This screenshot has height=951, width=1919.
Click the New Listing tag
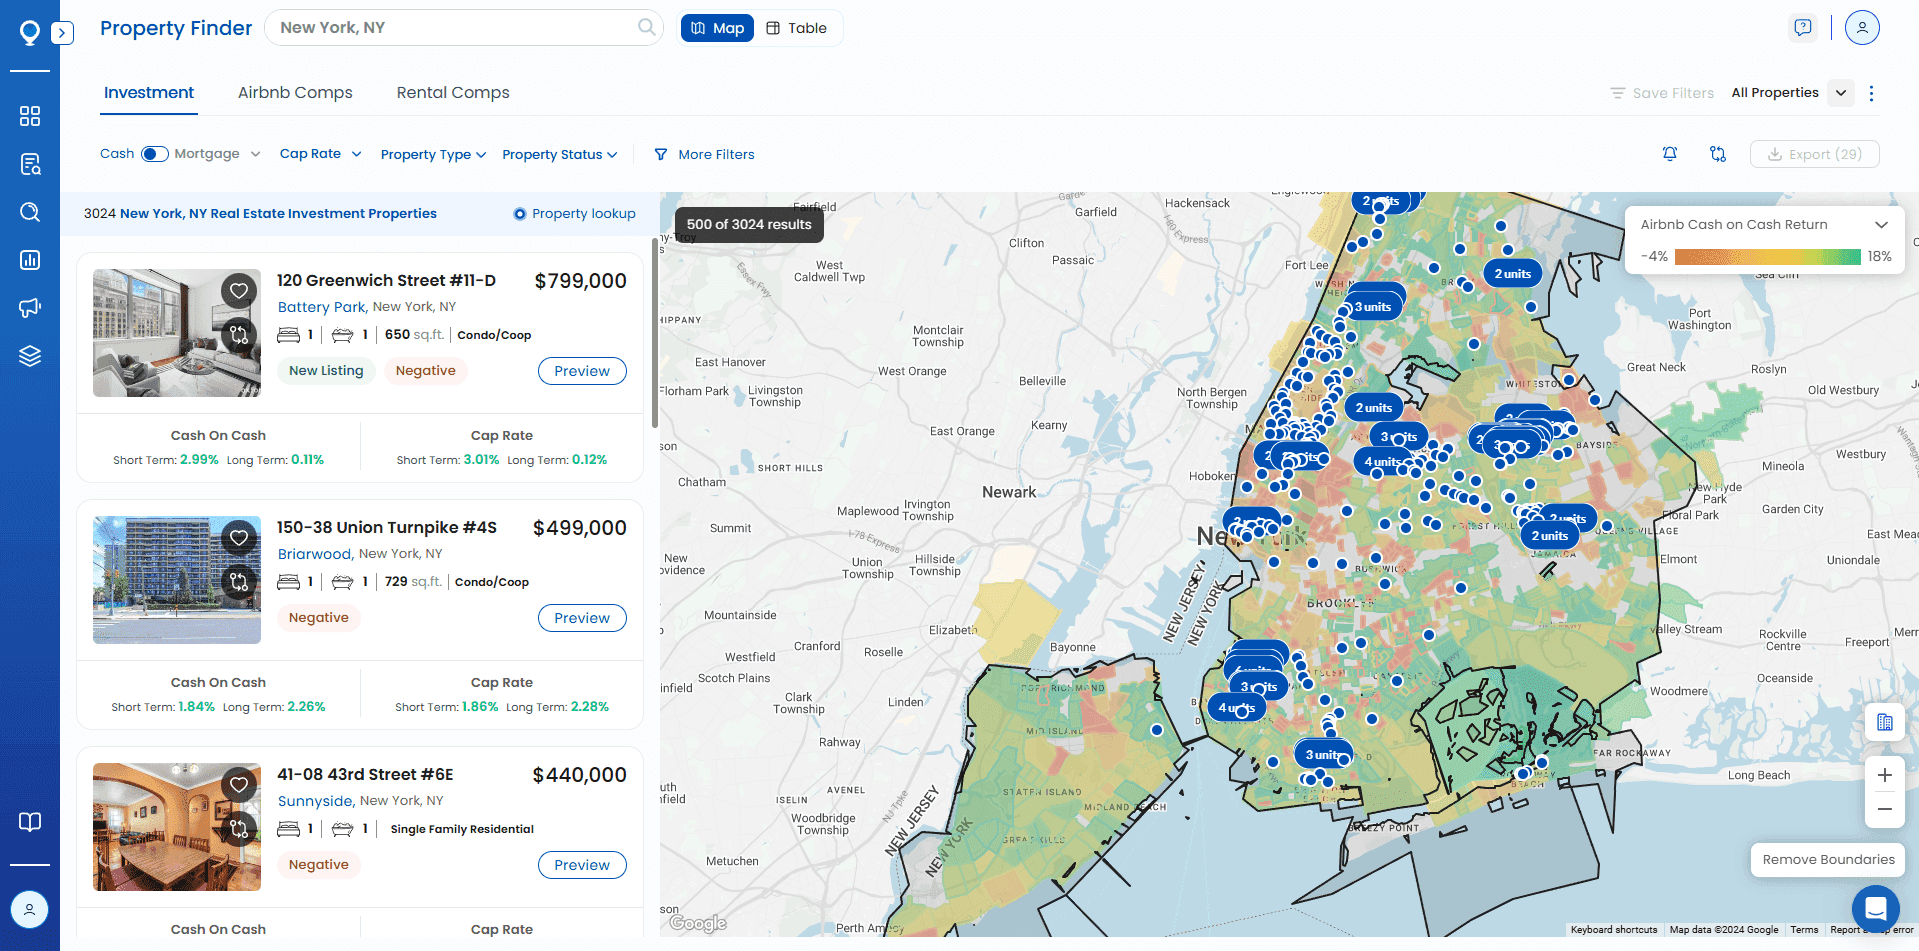coord(326,371)
